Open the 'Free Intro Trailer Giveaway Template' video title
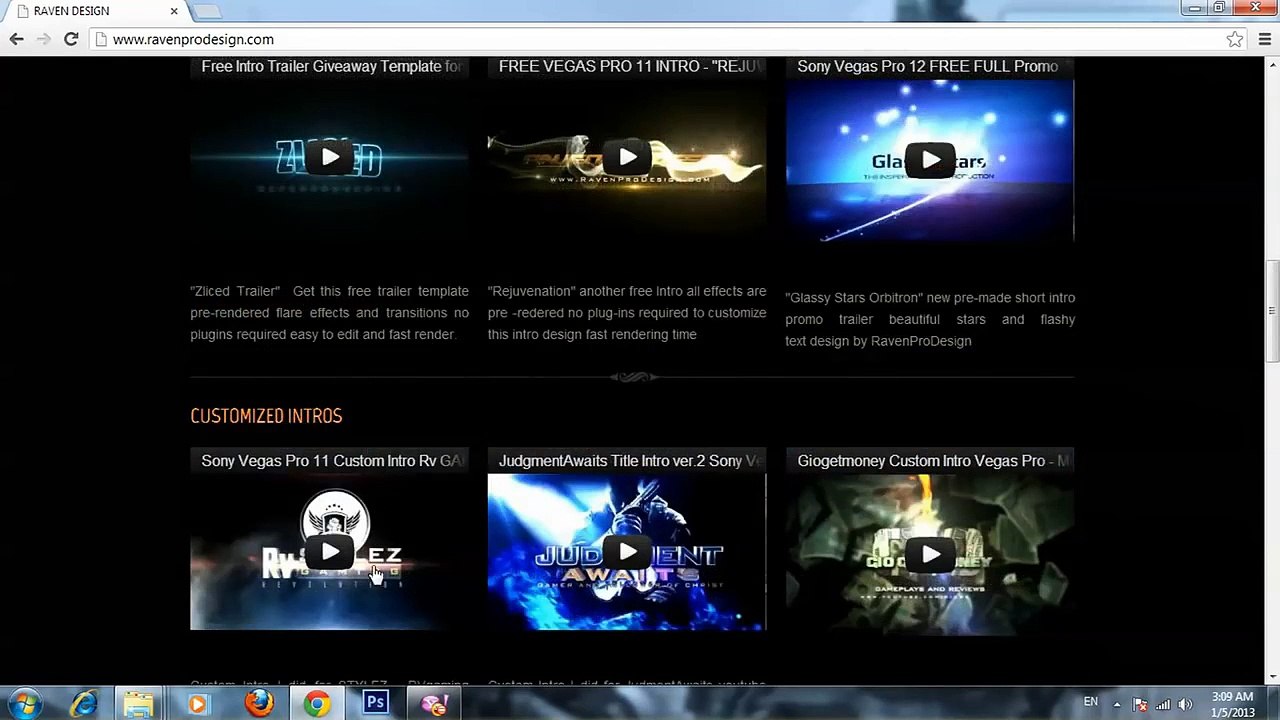 pos(331,66)
